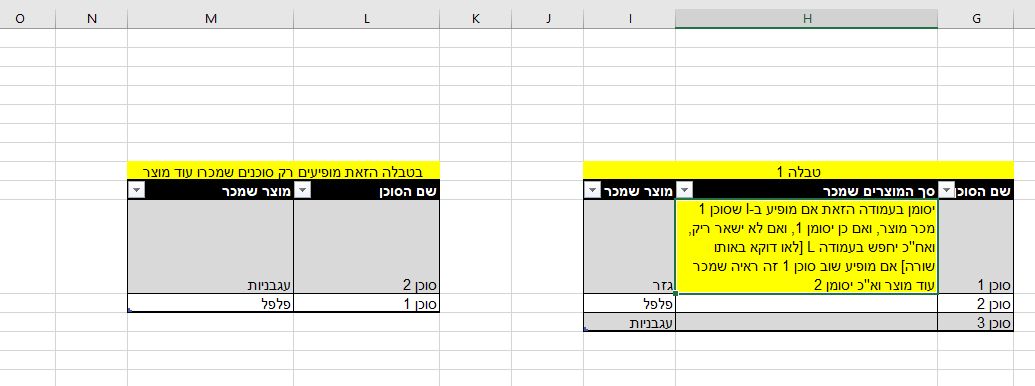
Task: Select the סוכן 2 cell in column L
Action: [x=366, y=247]
